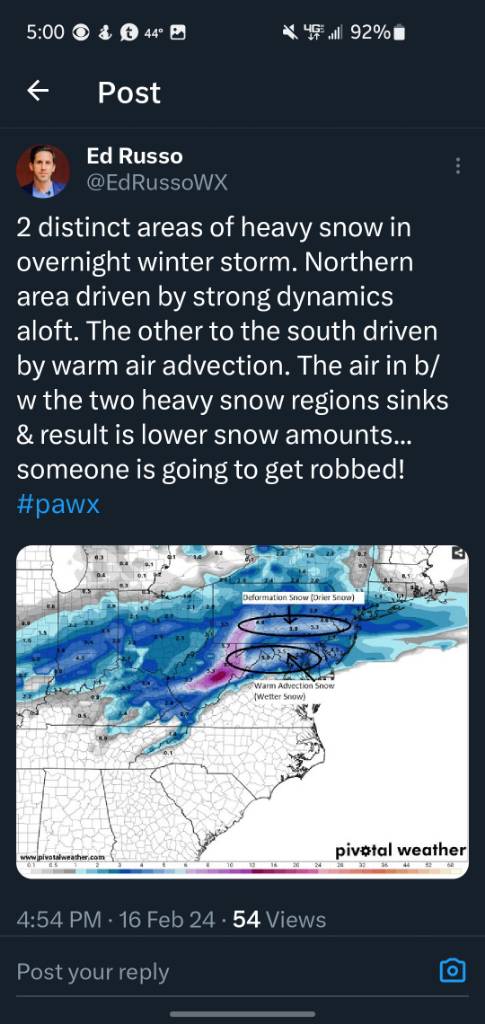Tap the share icon on map image

point(458,553)
